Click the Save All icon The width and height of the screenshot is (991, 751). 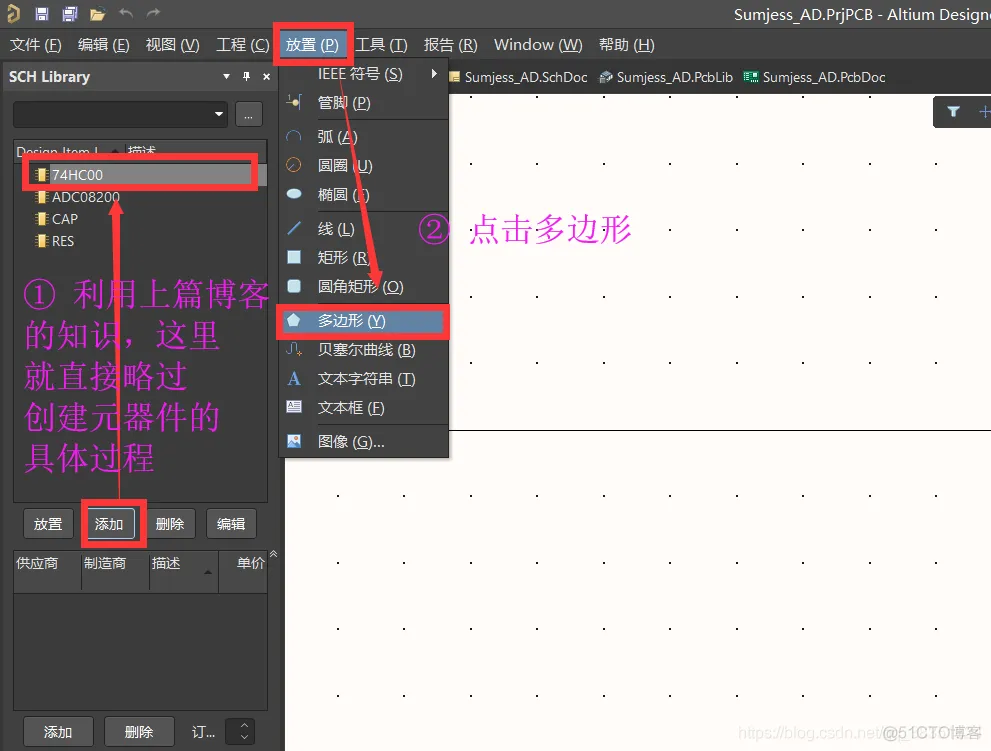(70, 13)
